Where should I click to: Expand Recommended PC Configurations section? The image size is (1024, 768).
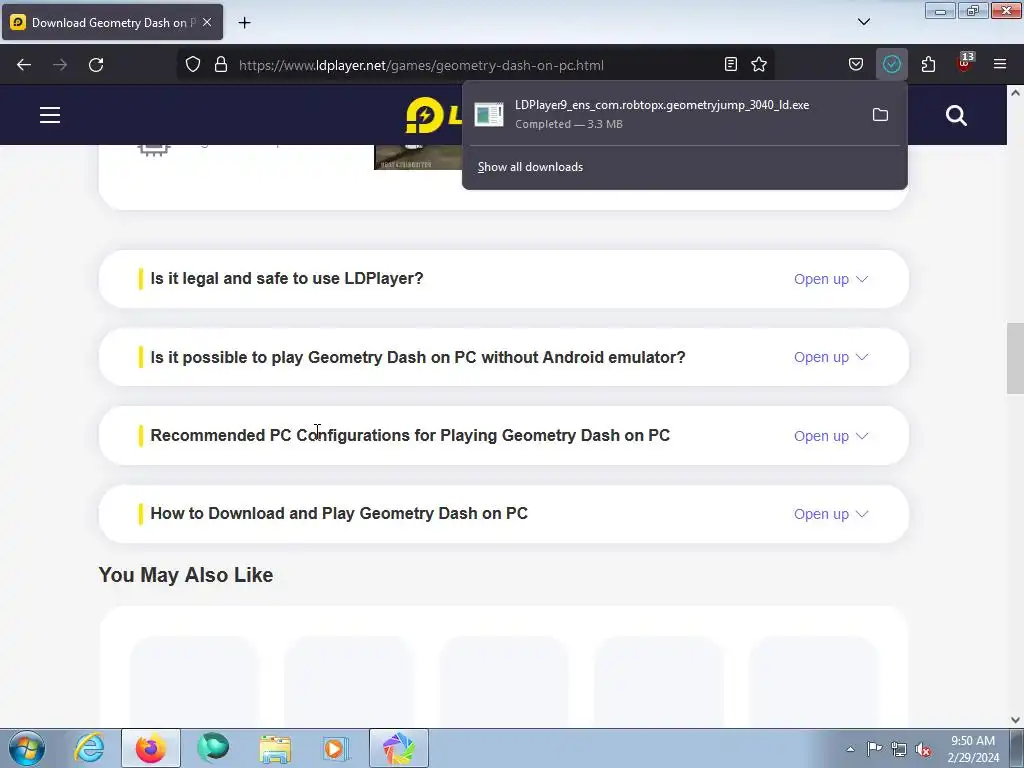tap(831, 436)
